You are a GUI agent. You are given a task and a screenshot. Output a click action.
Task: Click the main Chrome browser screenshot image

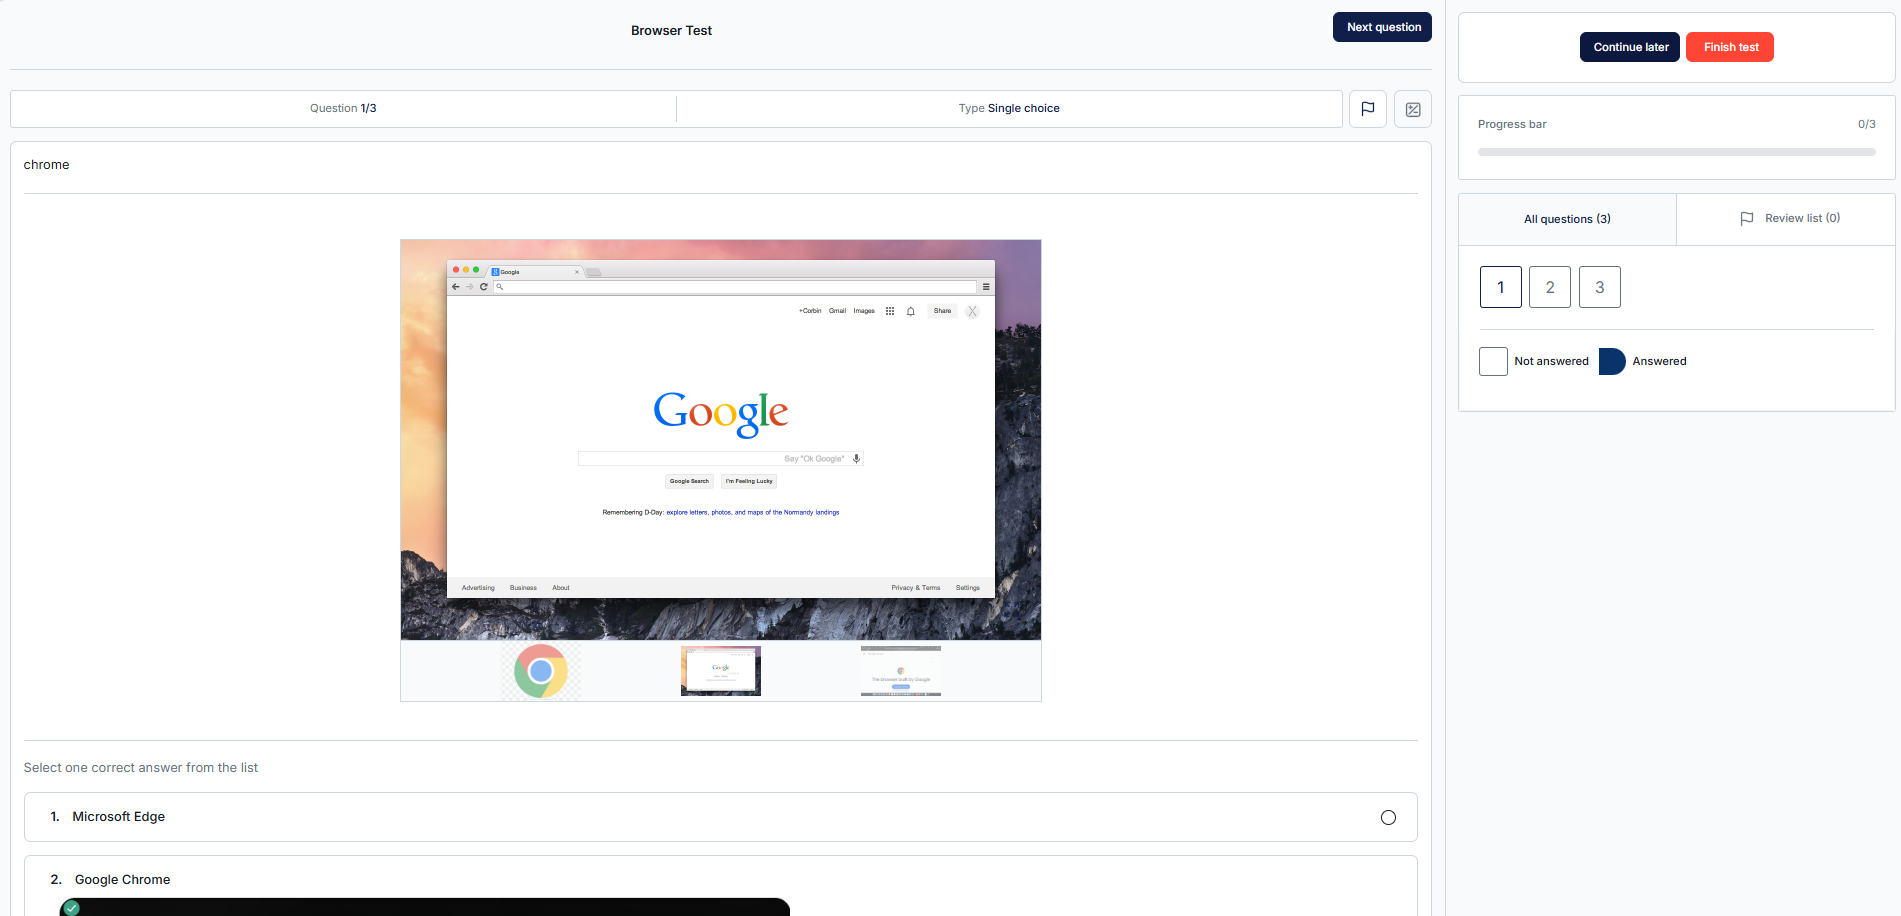[721, 440]
